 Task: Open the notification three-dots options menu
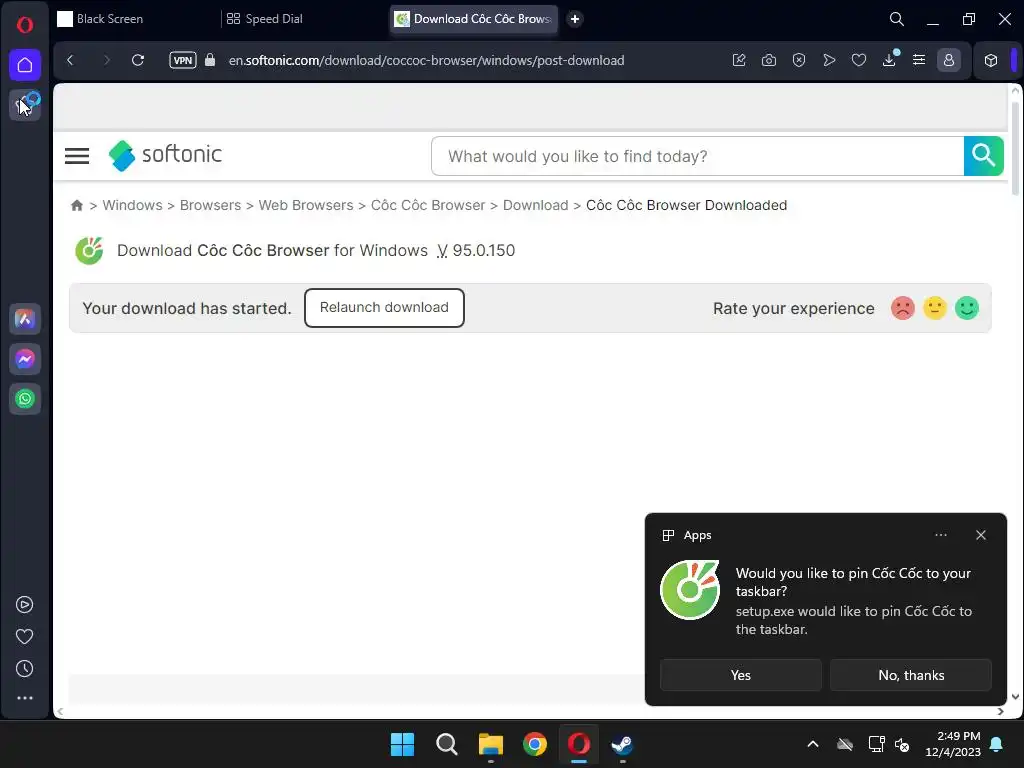point(940,535)
